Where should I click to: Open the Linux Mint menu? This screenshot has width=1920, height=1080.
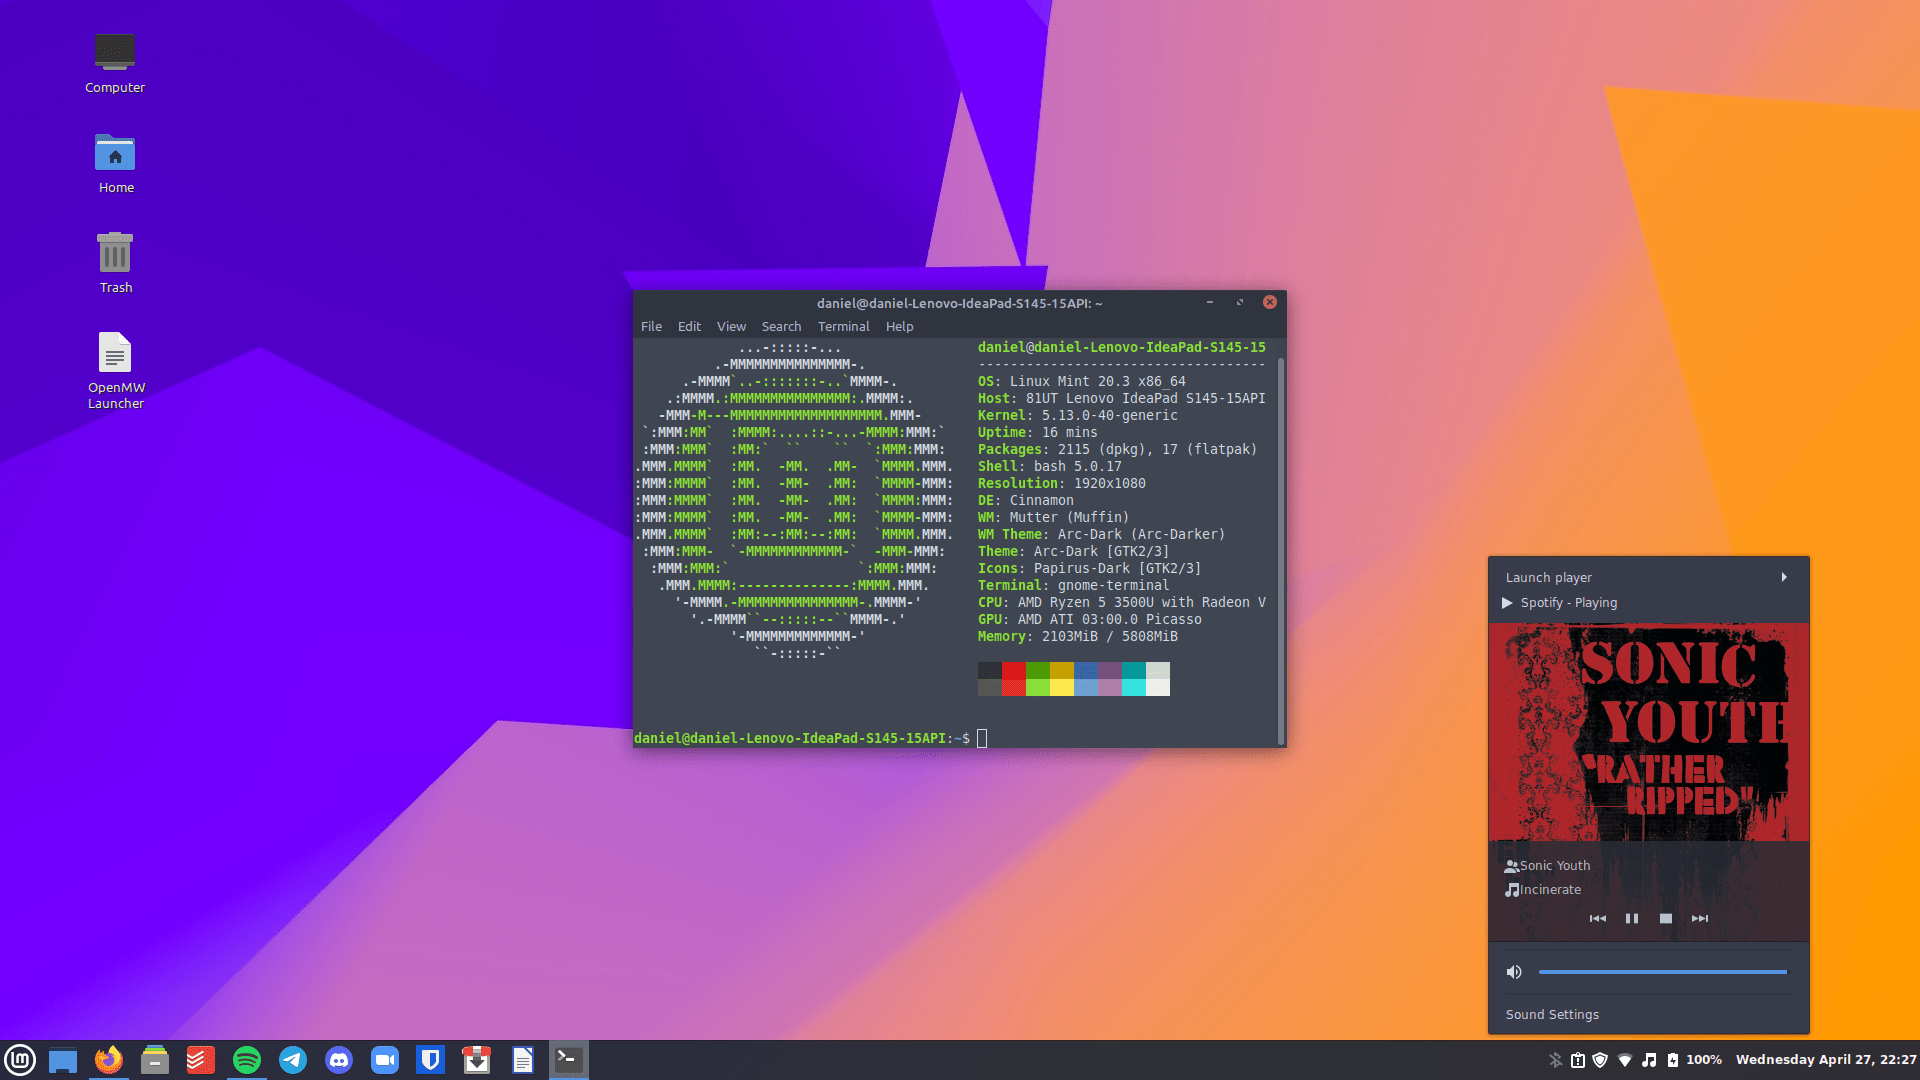pos(21,1059)
